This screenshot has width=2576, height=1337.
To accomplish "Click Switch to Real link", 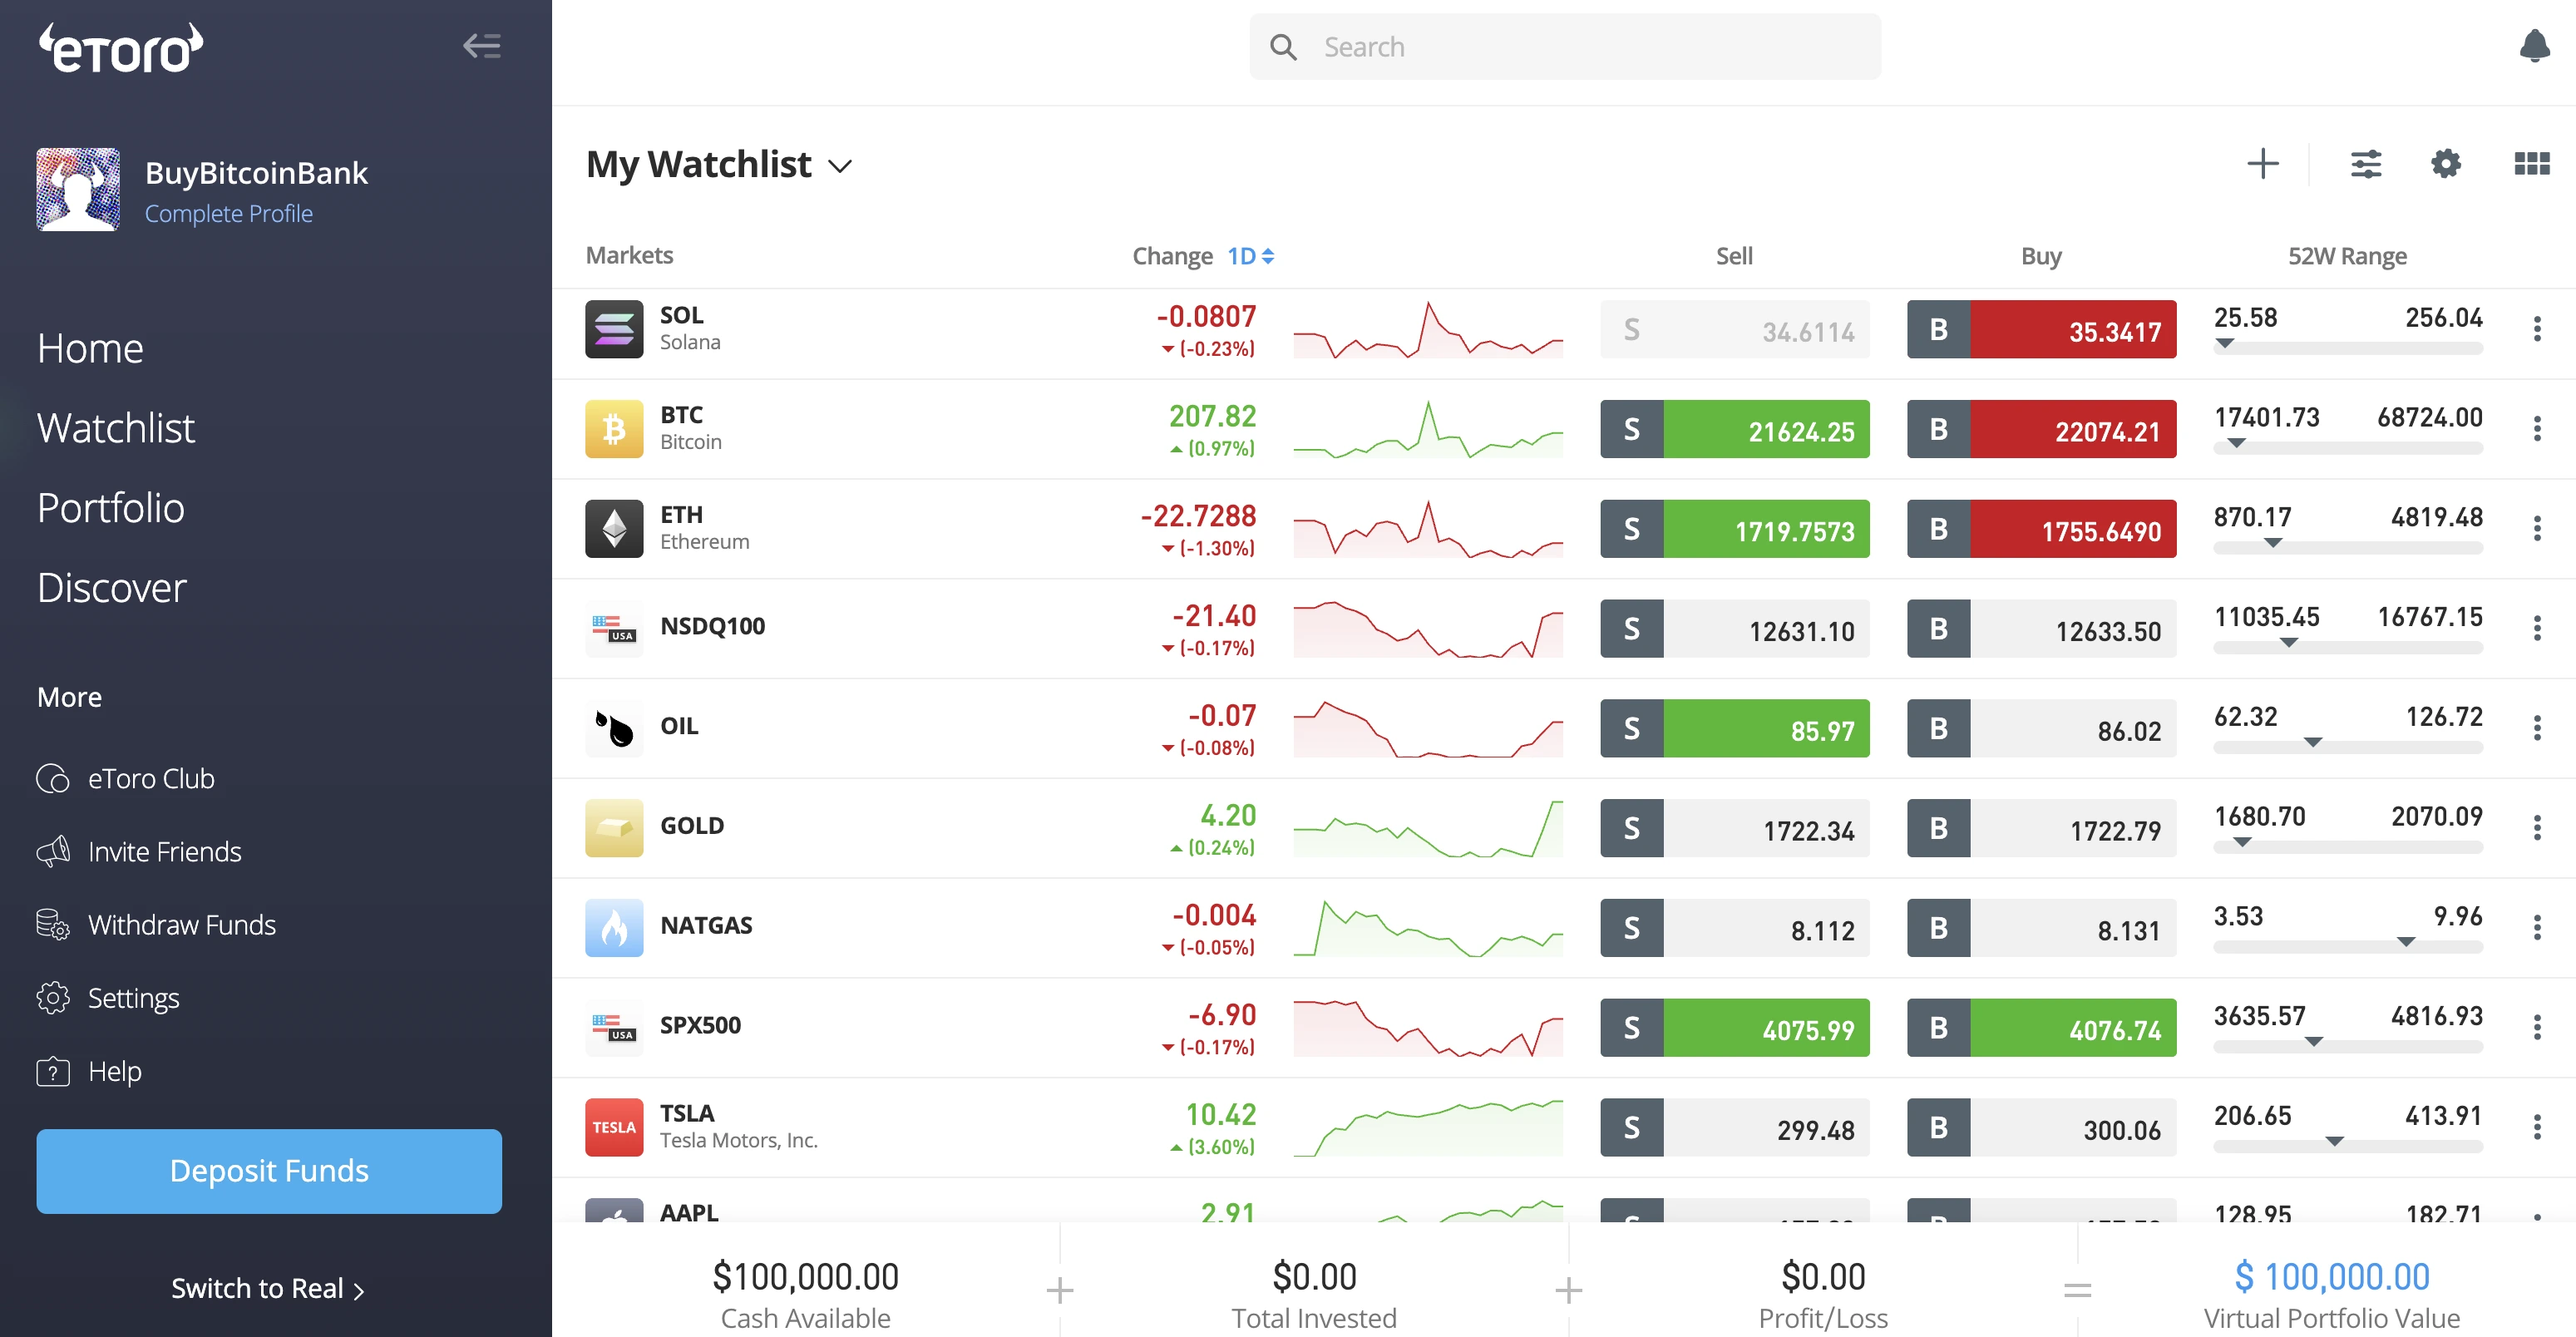I will pyautogui.click(x=268, y=1288).
